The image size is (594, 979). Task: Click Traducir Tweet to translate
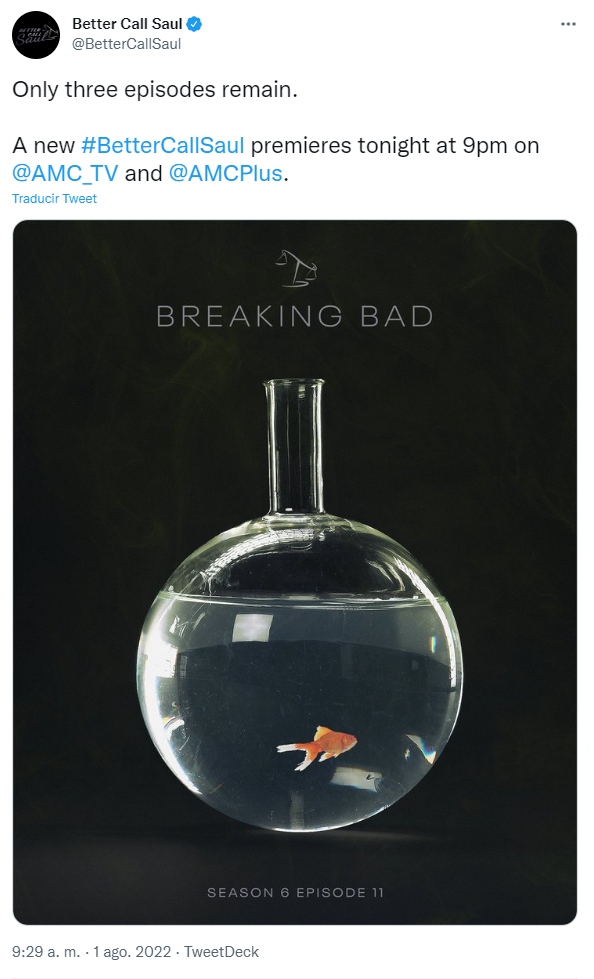click(x=54, y=199)
